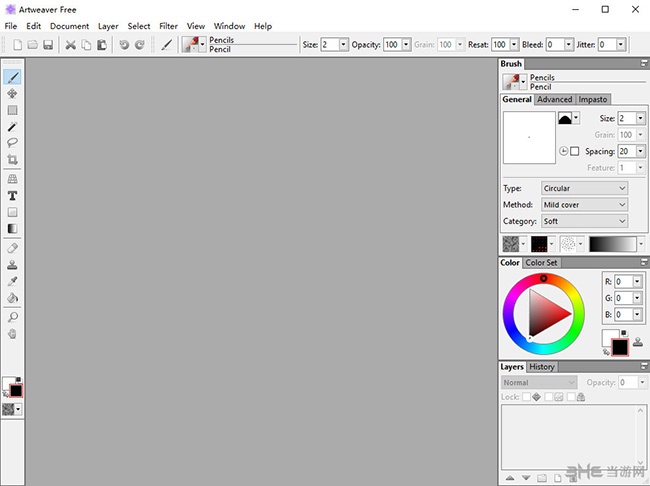The width and height of the screenshot is (650, 486).
Task: Click the Redo toolbar icon
Action: coord(140,45)
